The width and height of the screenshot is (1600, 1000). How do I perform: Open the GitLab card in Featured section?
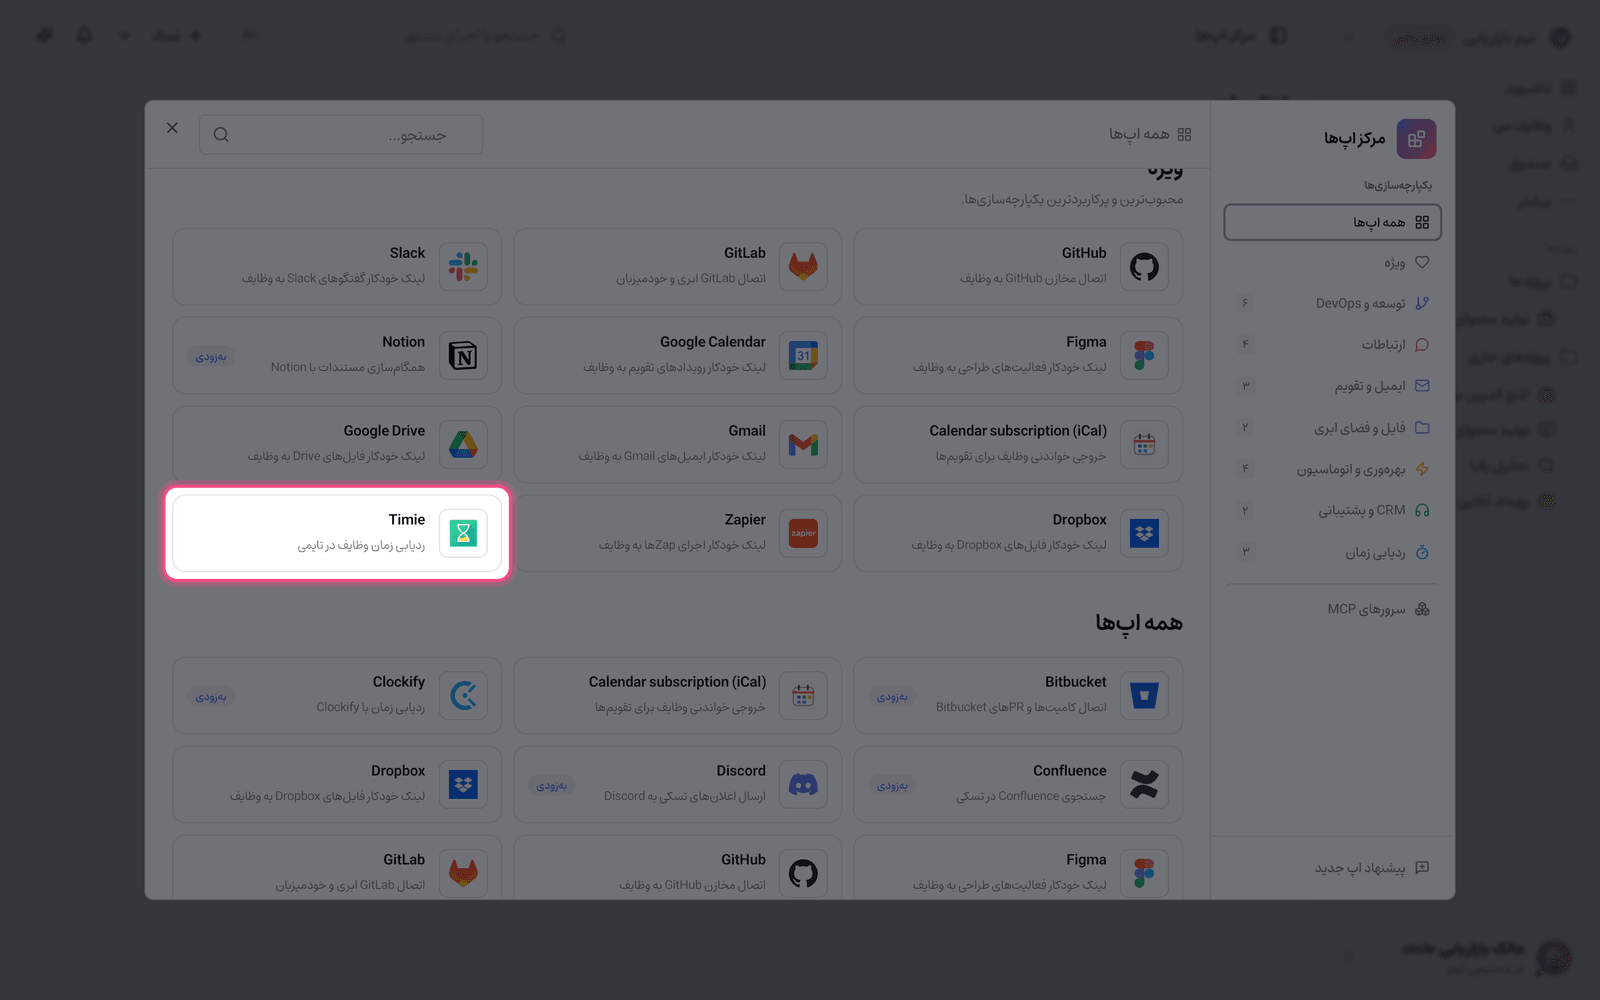pos(677,267)
